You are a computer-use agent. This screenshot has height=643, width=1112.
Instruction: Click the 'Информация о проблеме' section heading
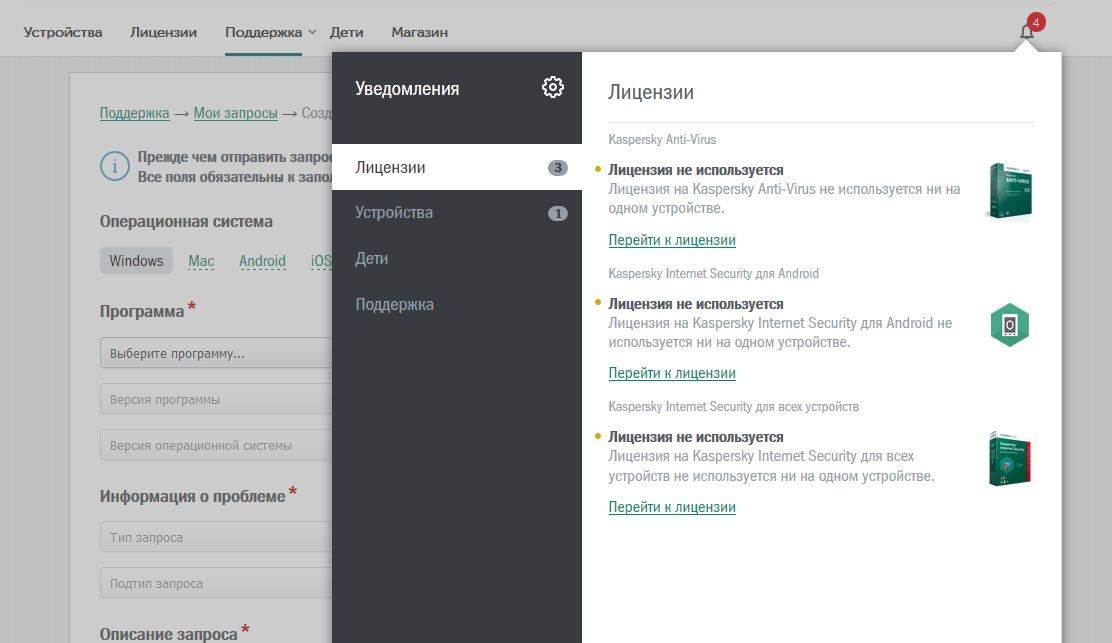192,496
